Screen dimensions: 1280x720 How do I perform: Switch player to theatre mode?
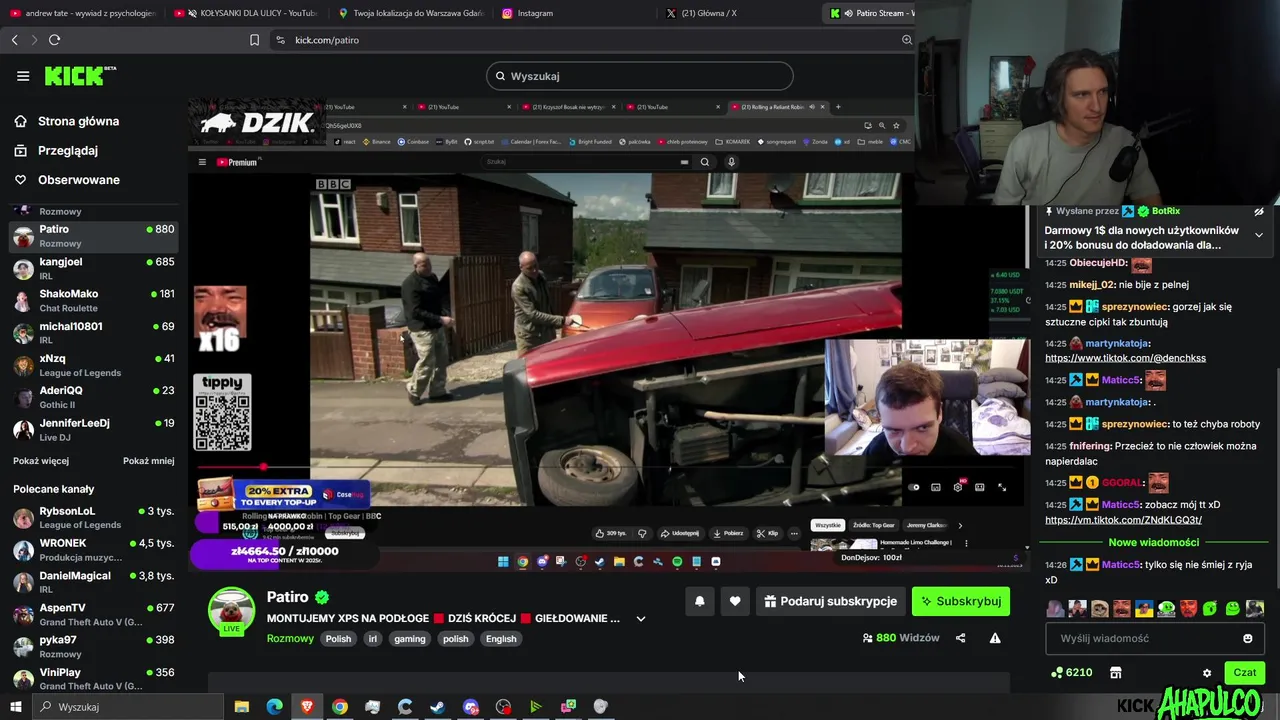click(980, 487)
